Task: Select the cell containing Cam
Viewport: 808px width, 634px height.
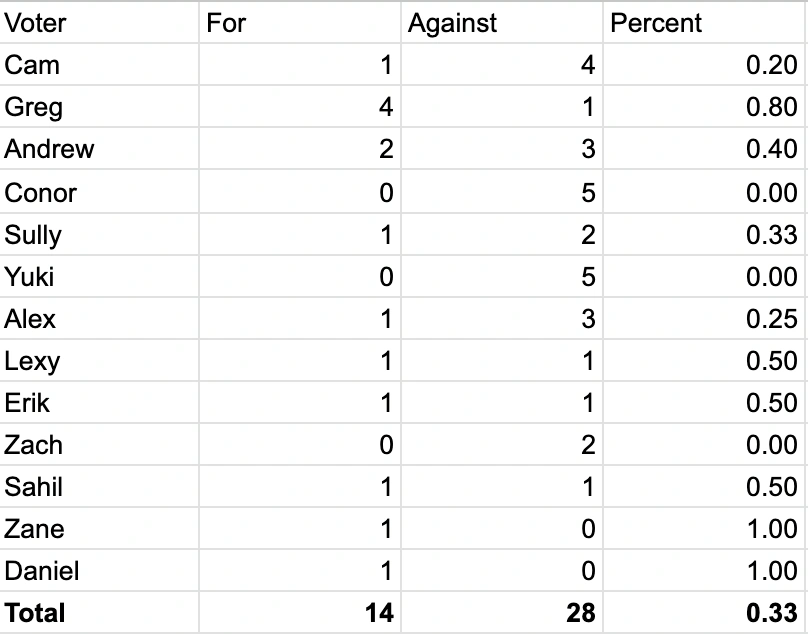Action: coord(33,65)
